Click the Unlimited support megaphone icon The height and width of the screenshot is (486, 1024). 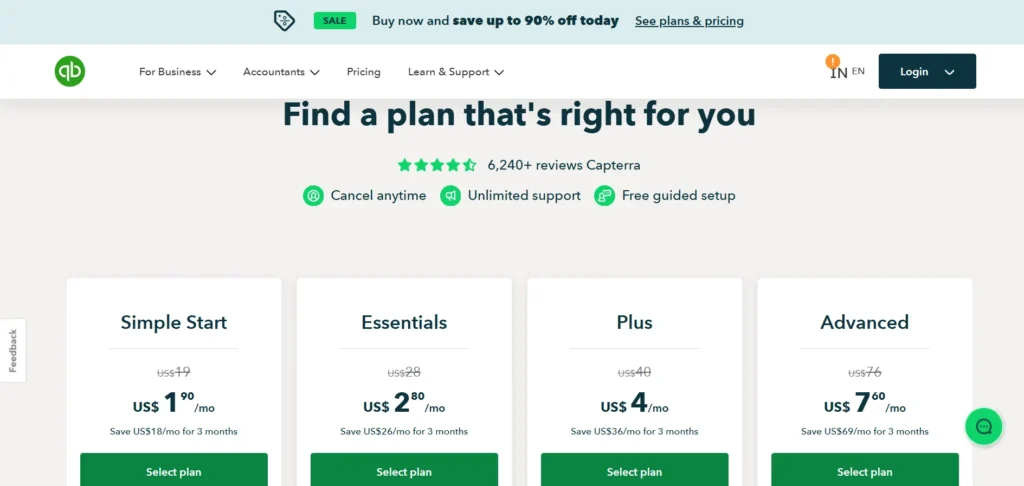coord(451,195)
